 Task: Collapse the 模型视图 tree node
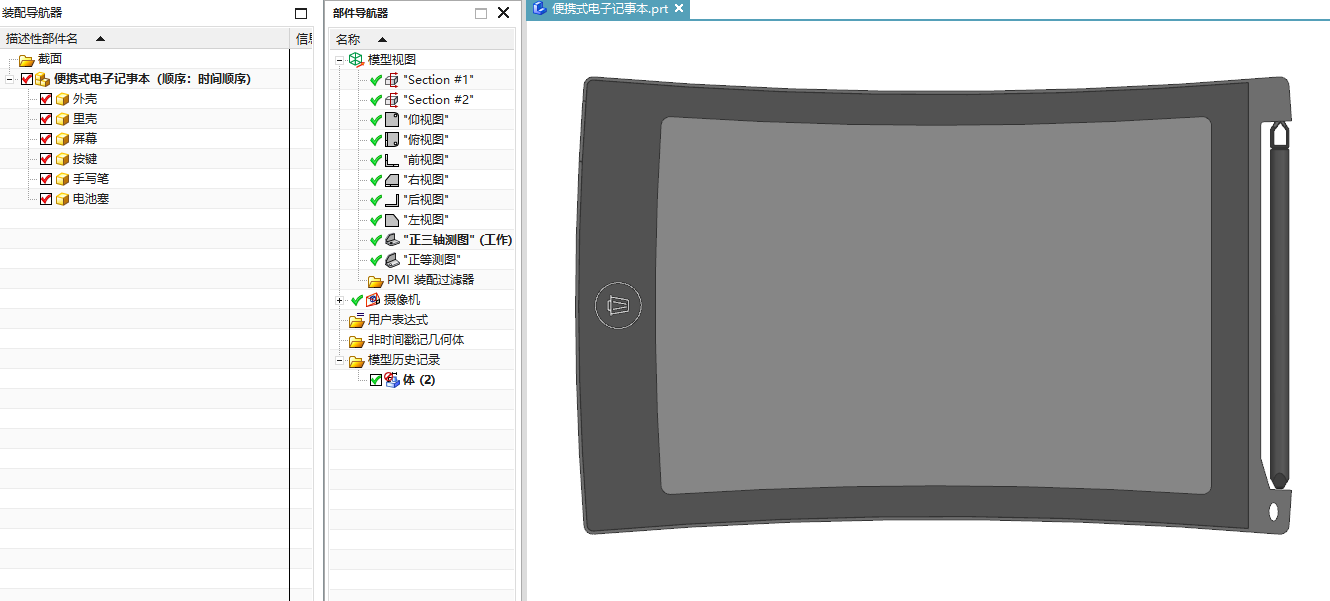pyautogui.click(x=340, y=60)
